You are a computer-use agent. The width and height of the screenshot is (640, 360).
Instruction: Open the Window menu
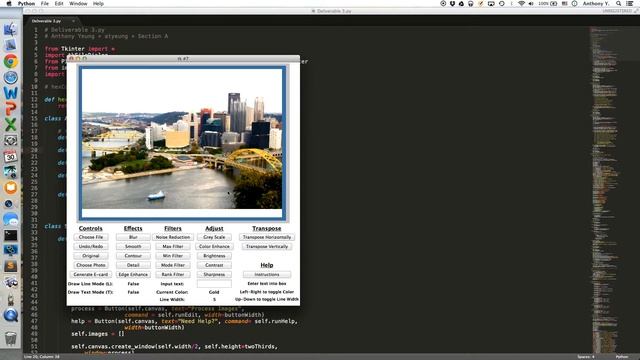(x=78, y=4)
